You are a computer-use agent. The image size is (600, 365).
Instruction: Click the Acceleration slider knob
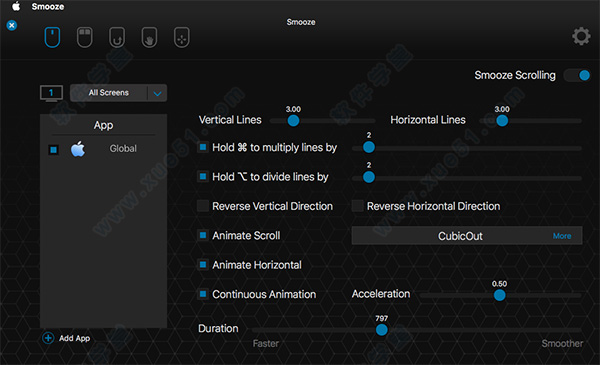pos(499,295)
